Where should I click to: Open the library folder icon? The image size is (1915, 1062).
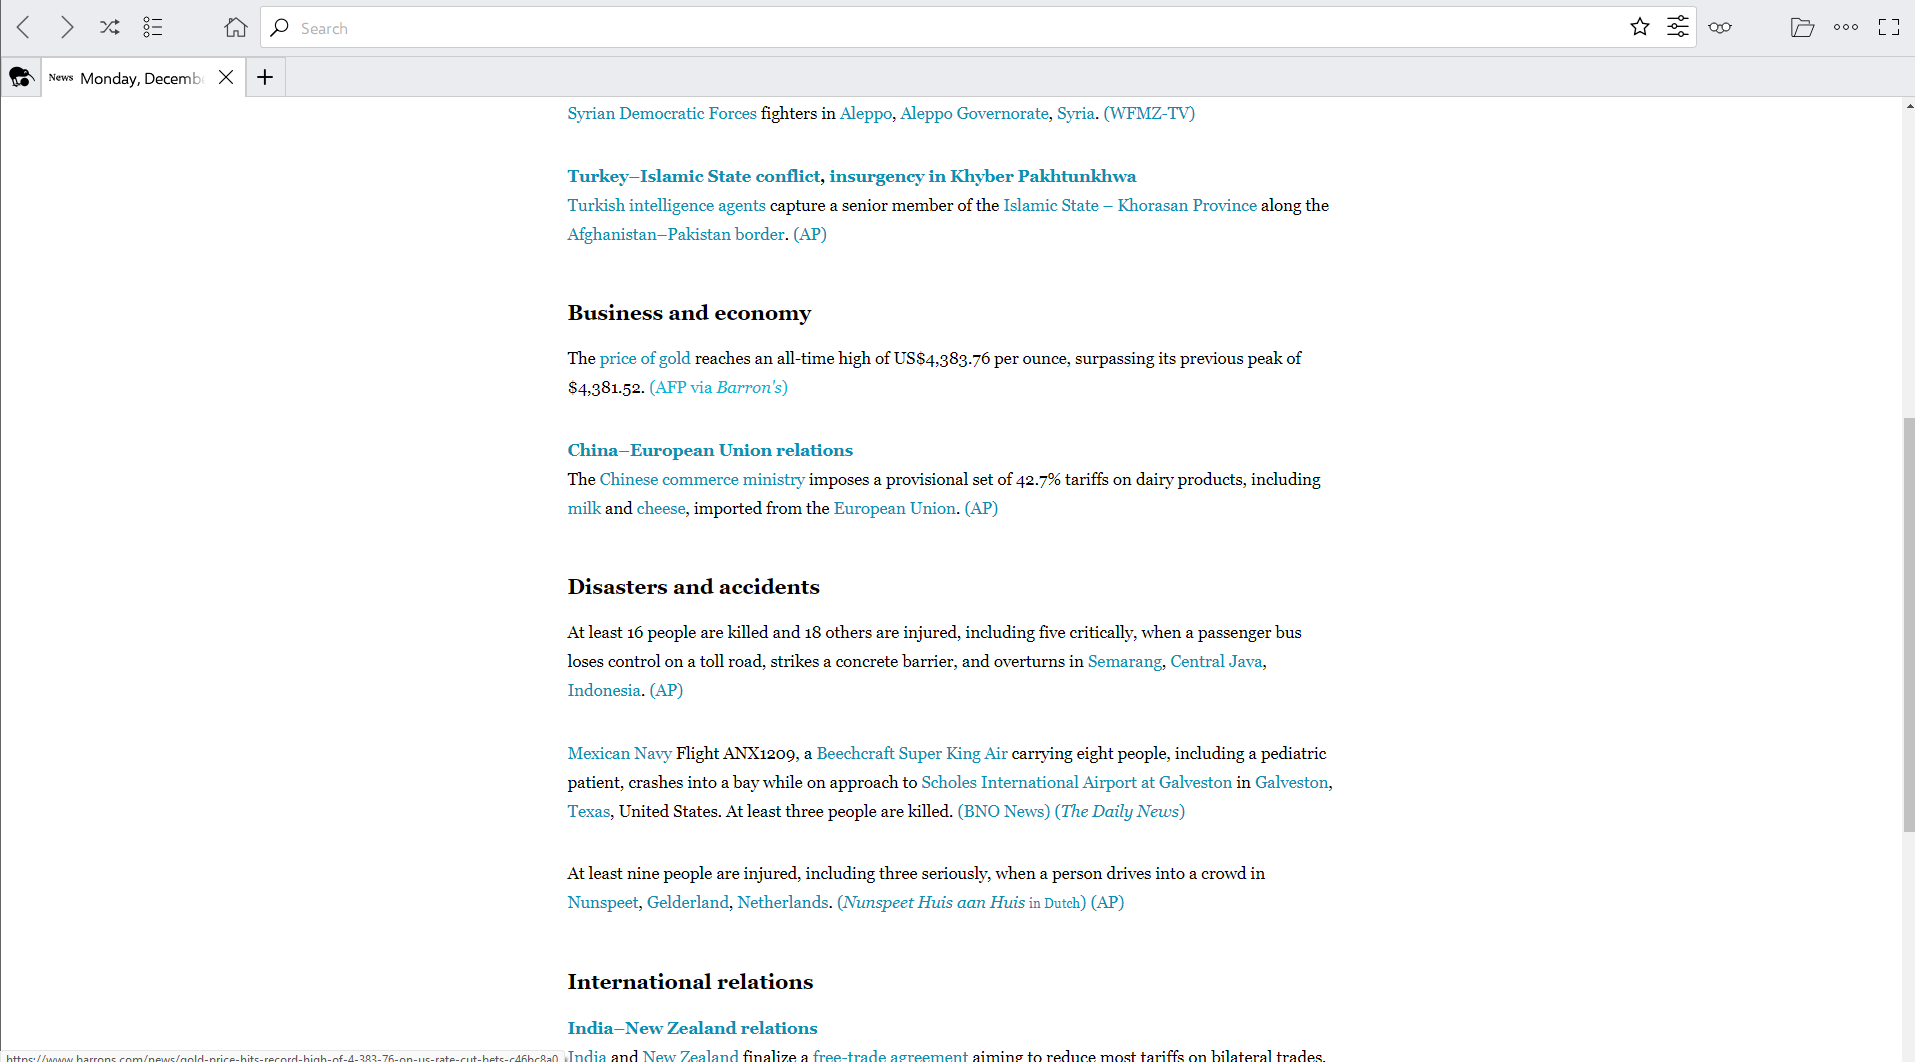click(x=1802, y=27)
